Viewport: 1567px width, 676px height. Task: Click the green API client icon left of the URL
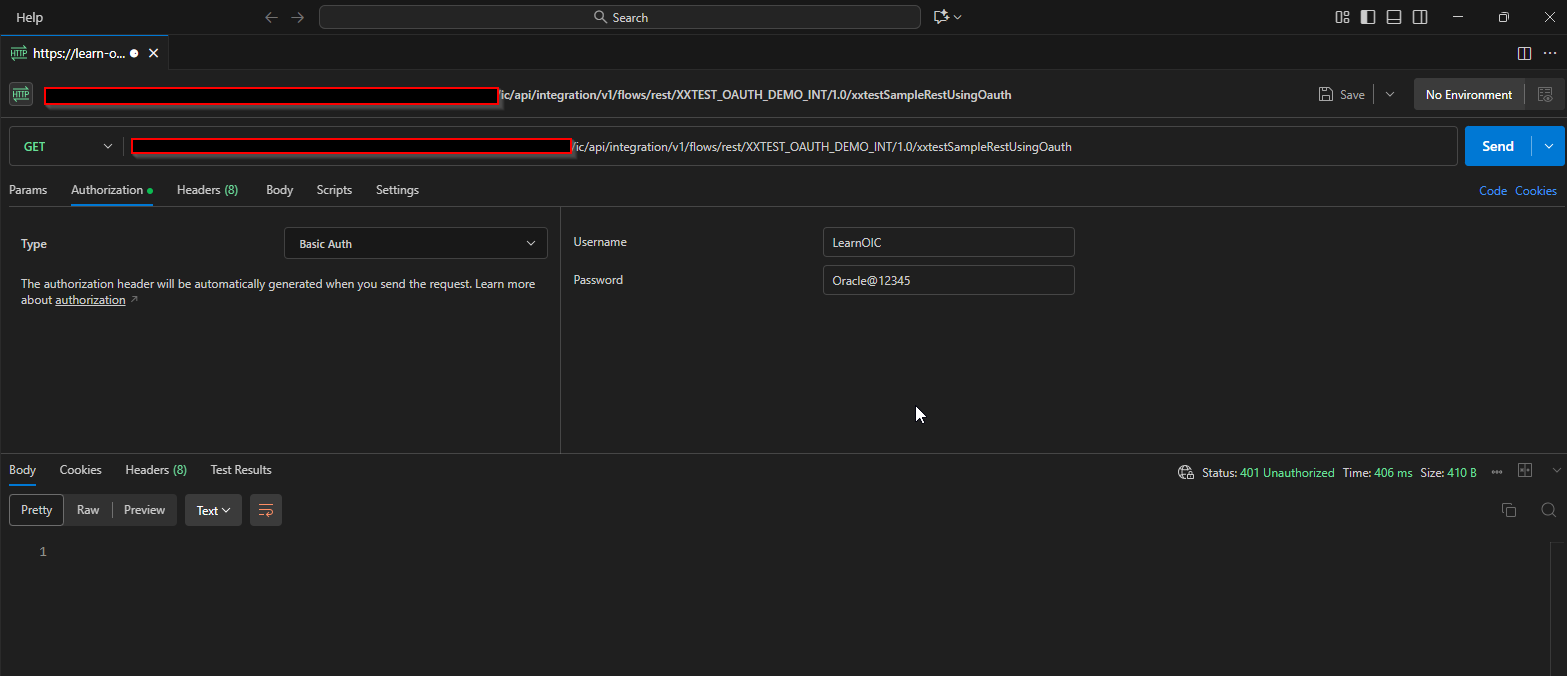[20, 93]
